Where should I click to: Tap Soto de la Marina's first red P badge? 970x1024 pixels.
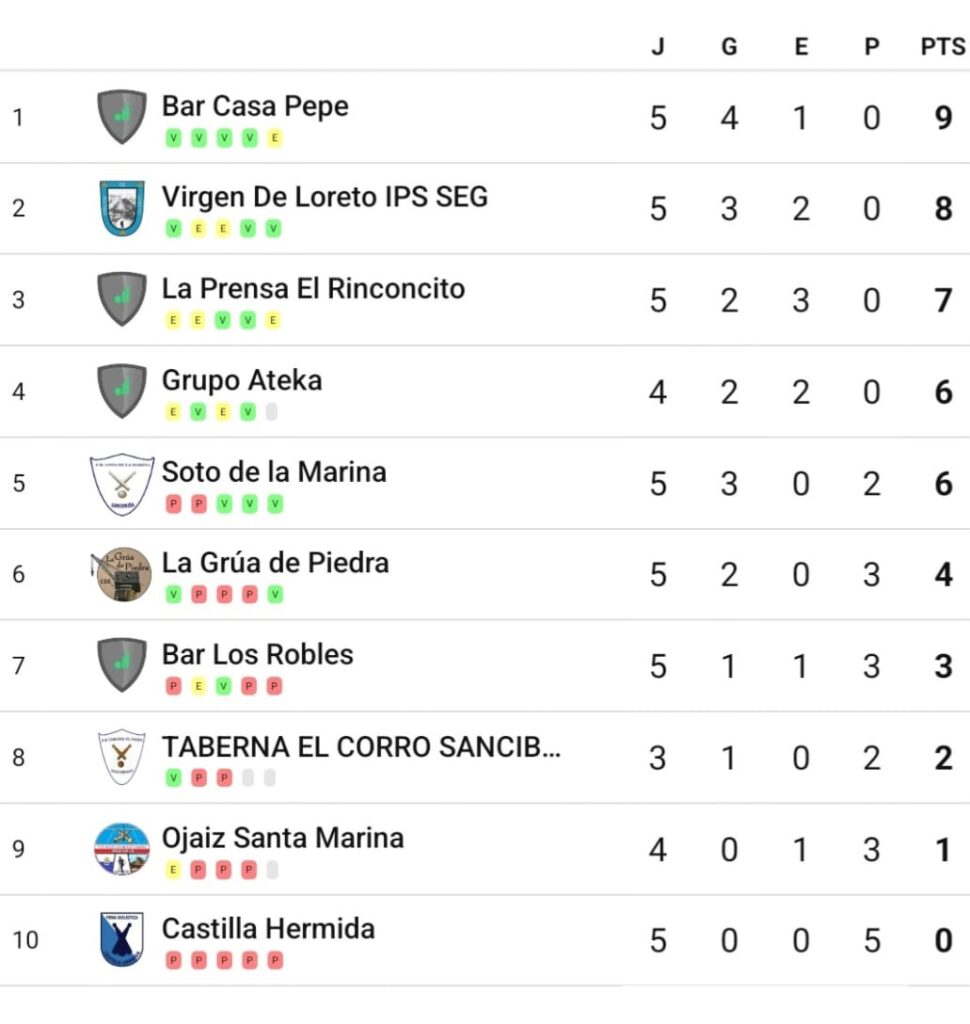tap(173, 504)
